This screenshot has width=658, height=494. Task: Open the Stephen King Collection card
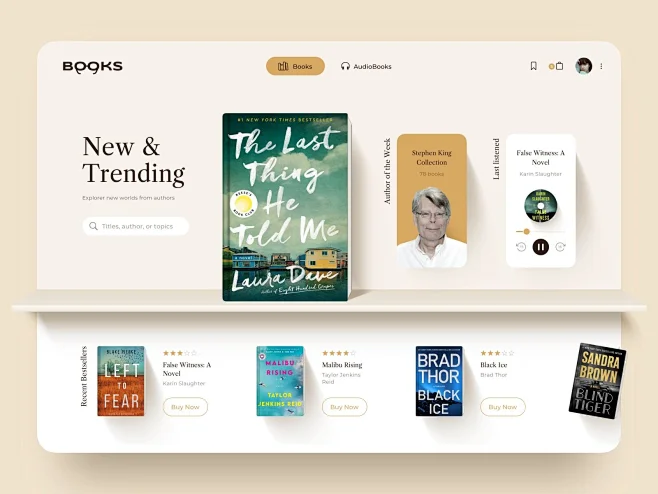click(432, 201)
